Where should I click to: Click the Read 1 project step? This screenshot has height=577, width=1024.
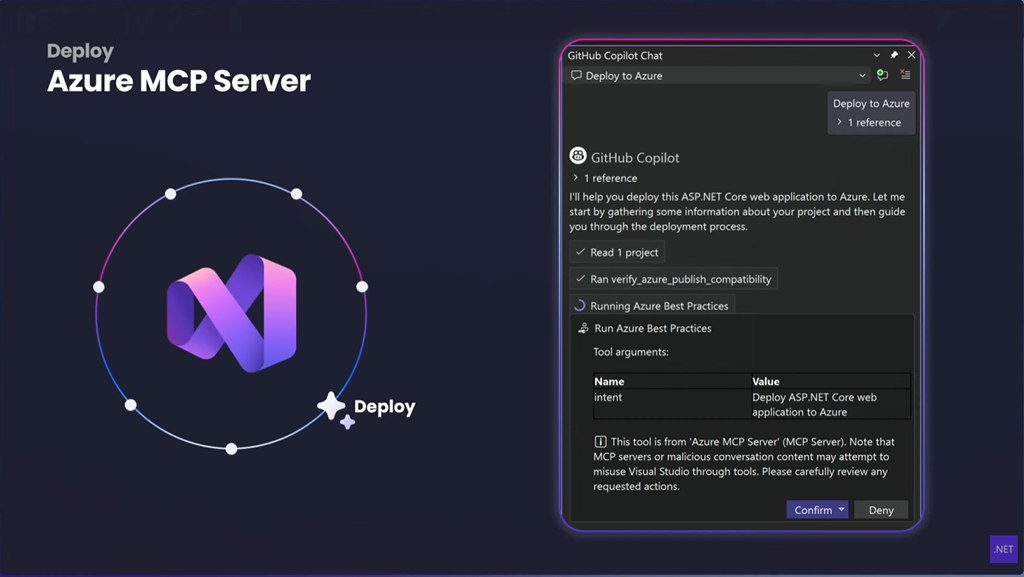click(616, 252)
